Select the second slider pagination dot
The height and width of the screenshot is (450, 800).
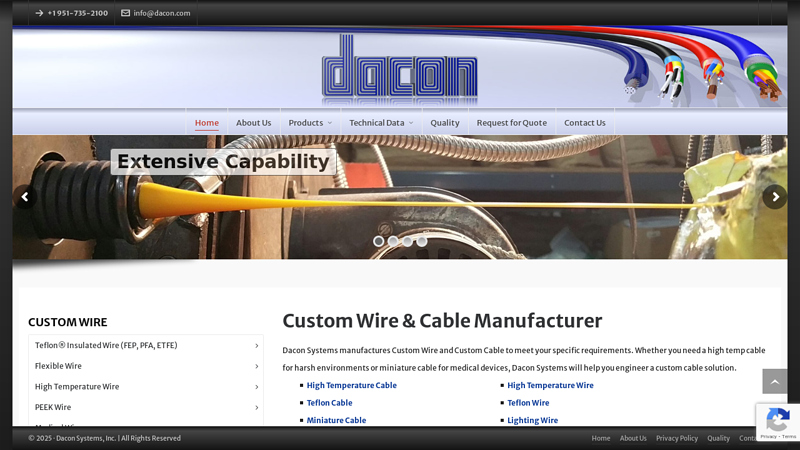tap(393, 241)
